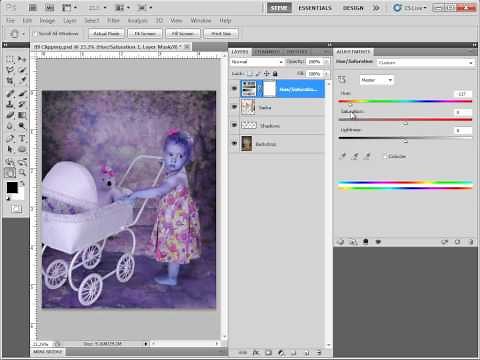Switch to the DESIGN workspace
The width and height of the screenshot is (480, 360).
(353, 8)
